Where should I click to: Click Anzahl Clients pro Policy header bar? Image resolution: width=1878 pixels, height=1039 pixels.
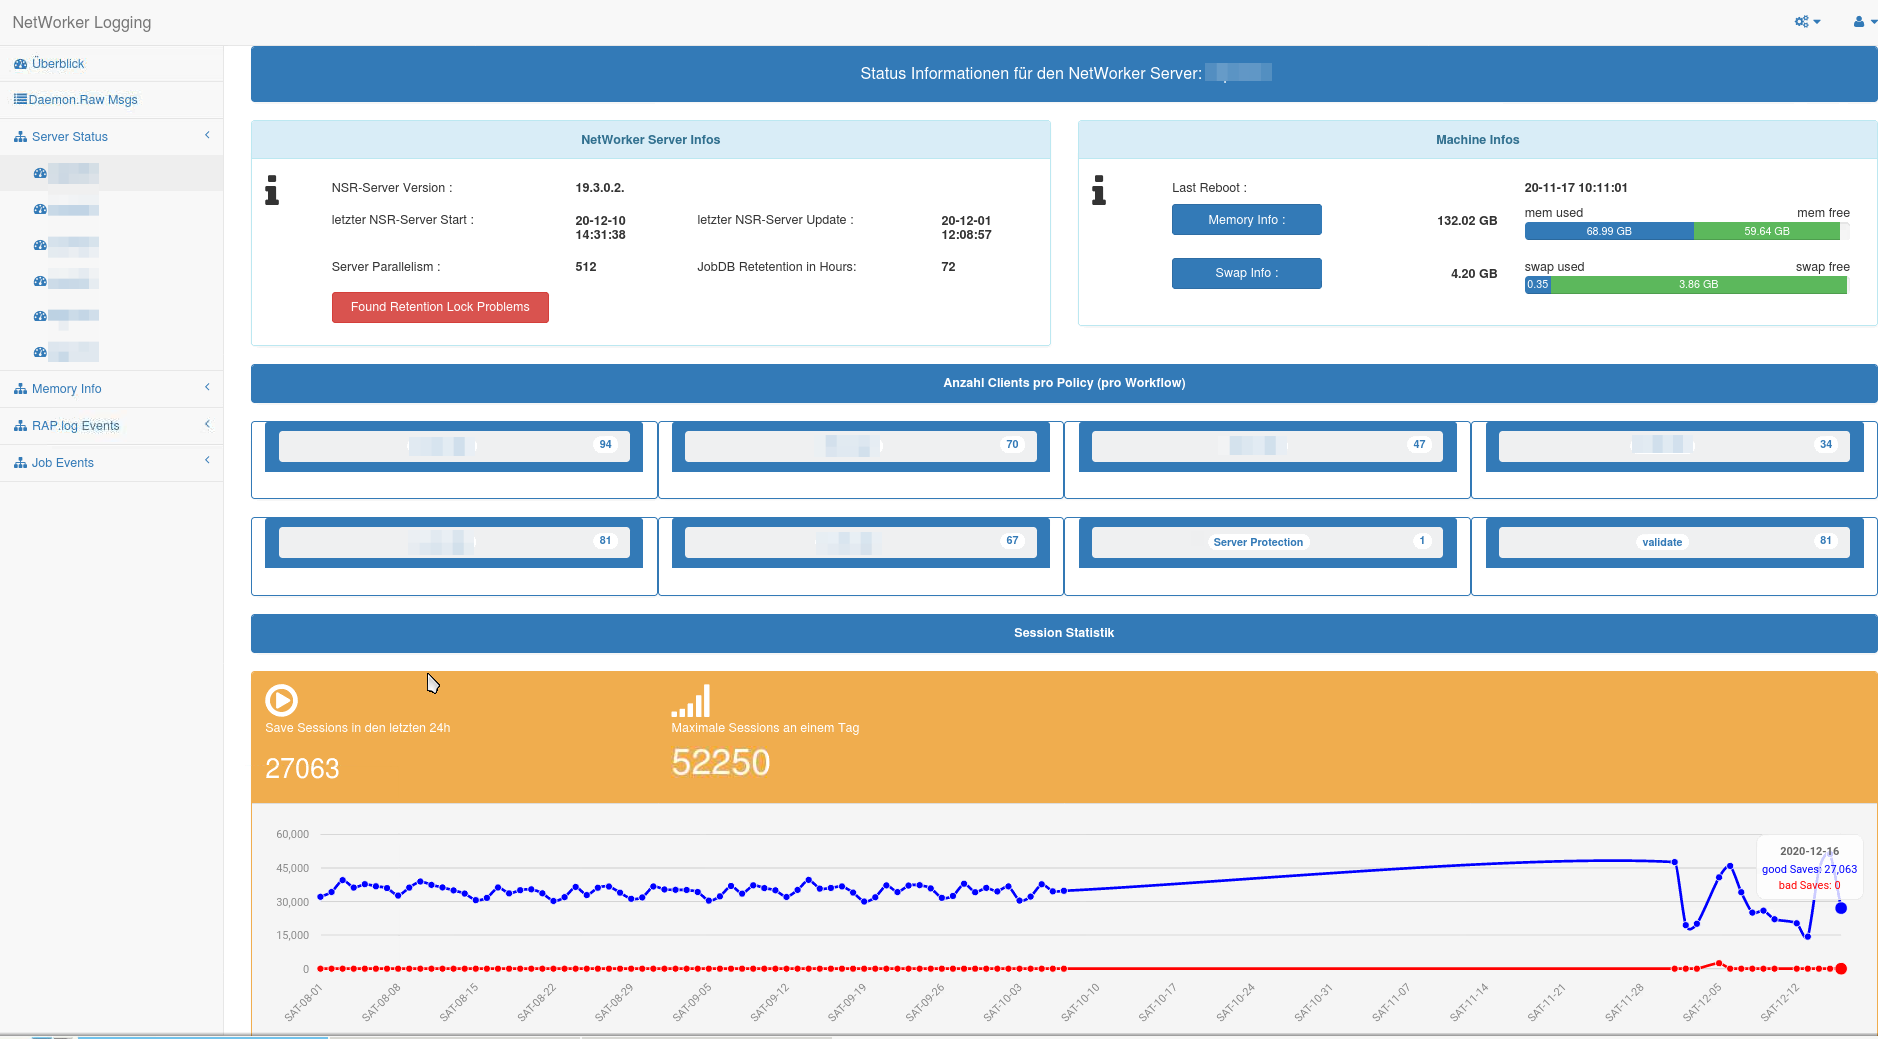pos(1064,383)
